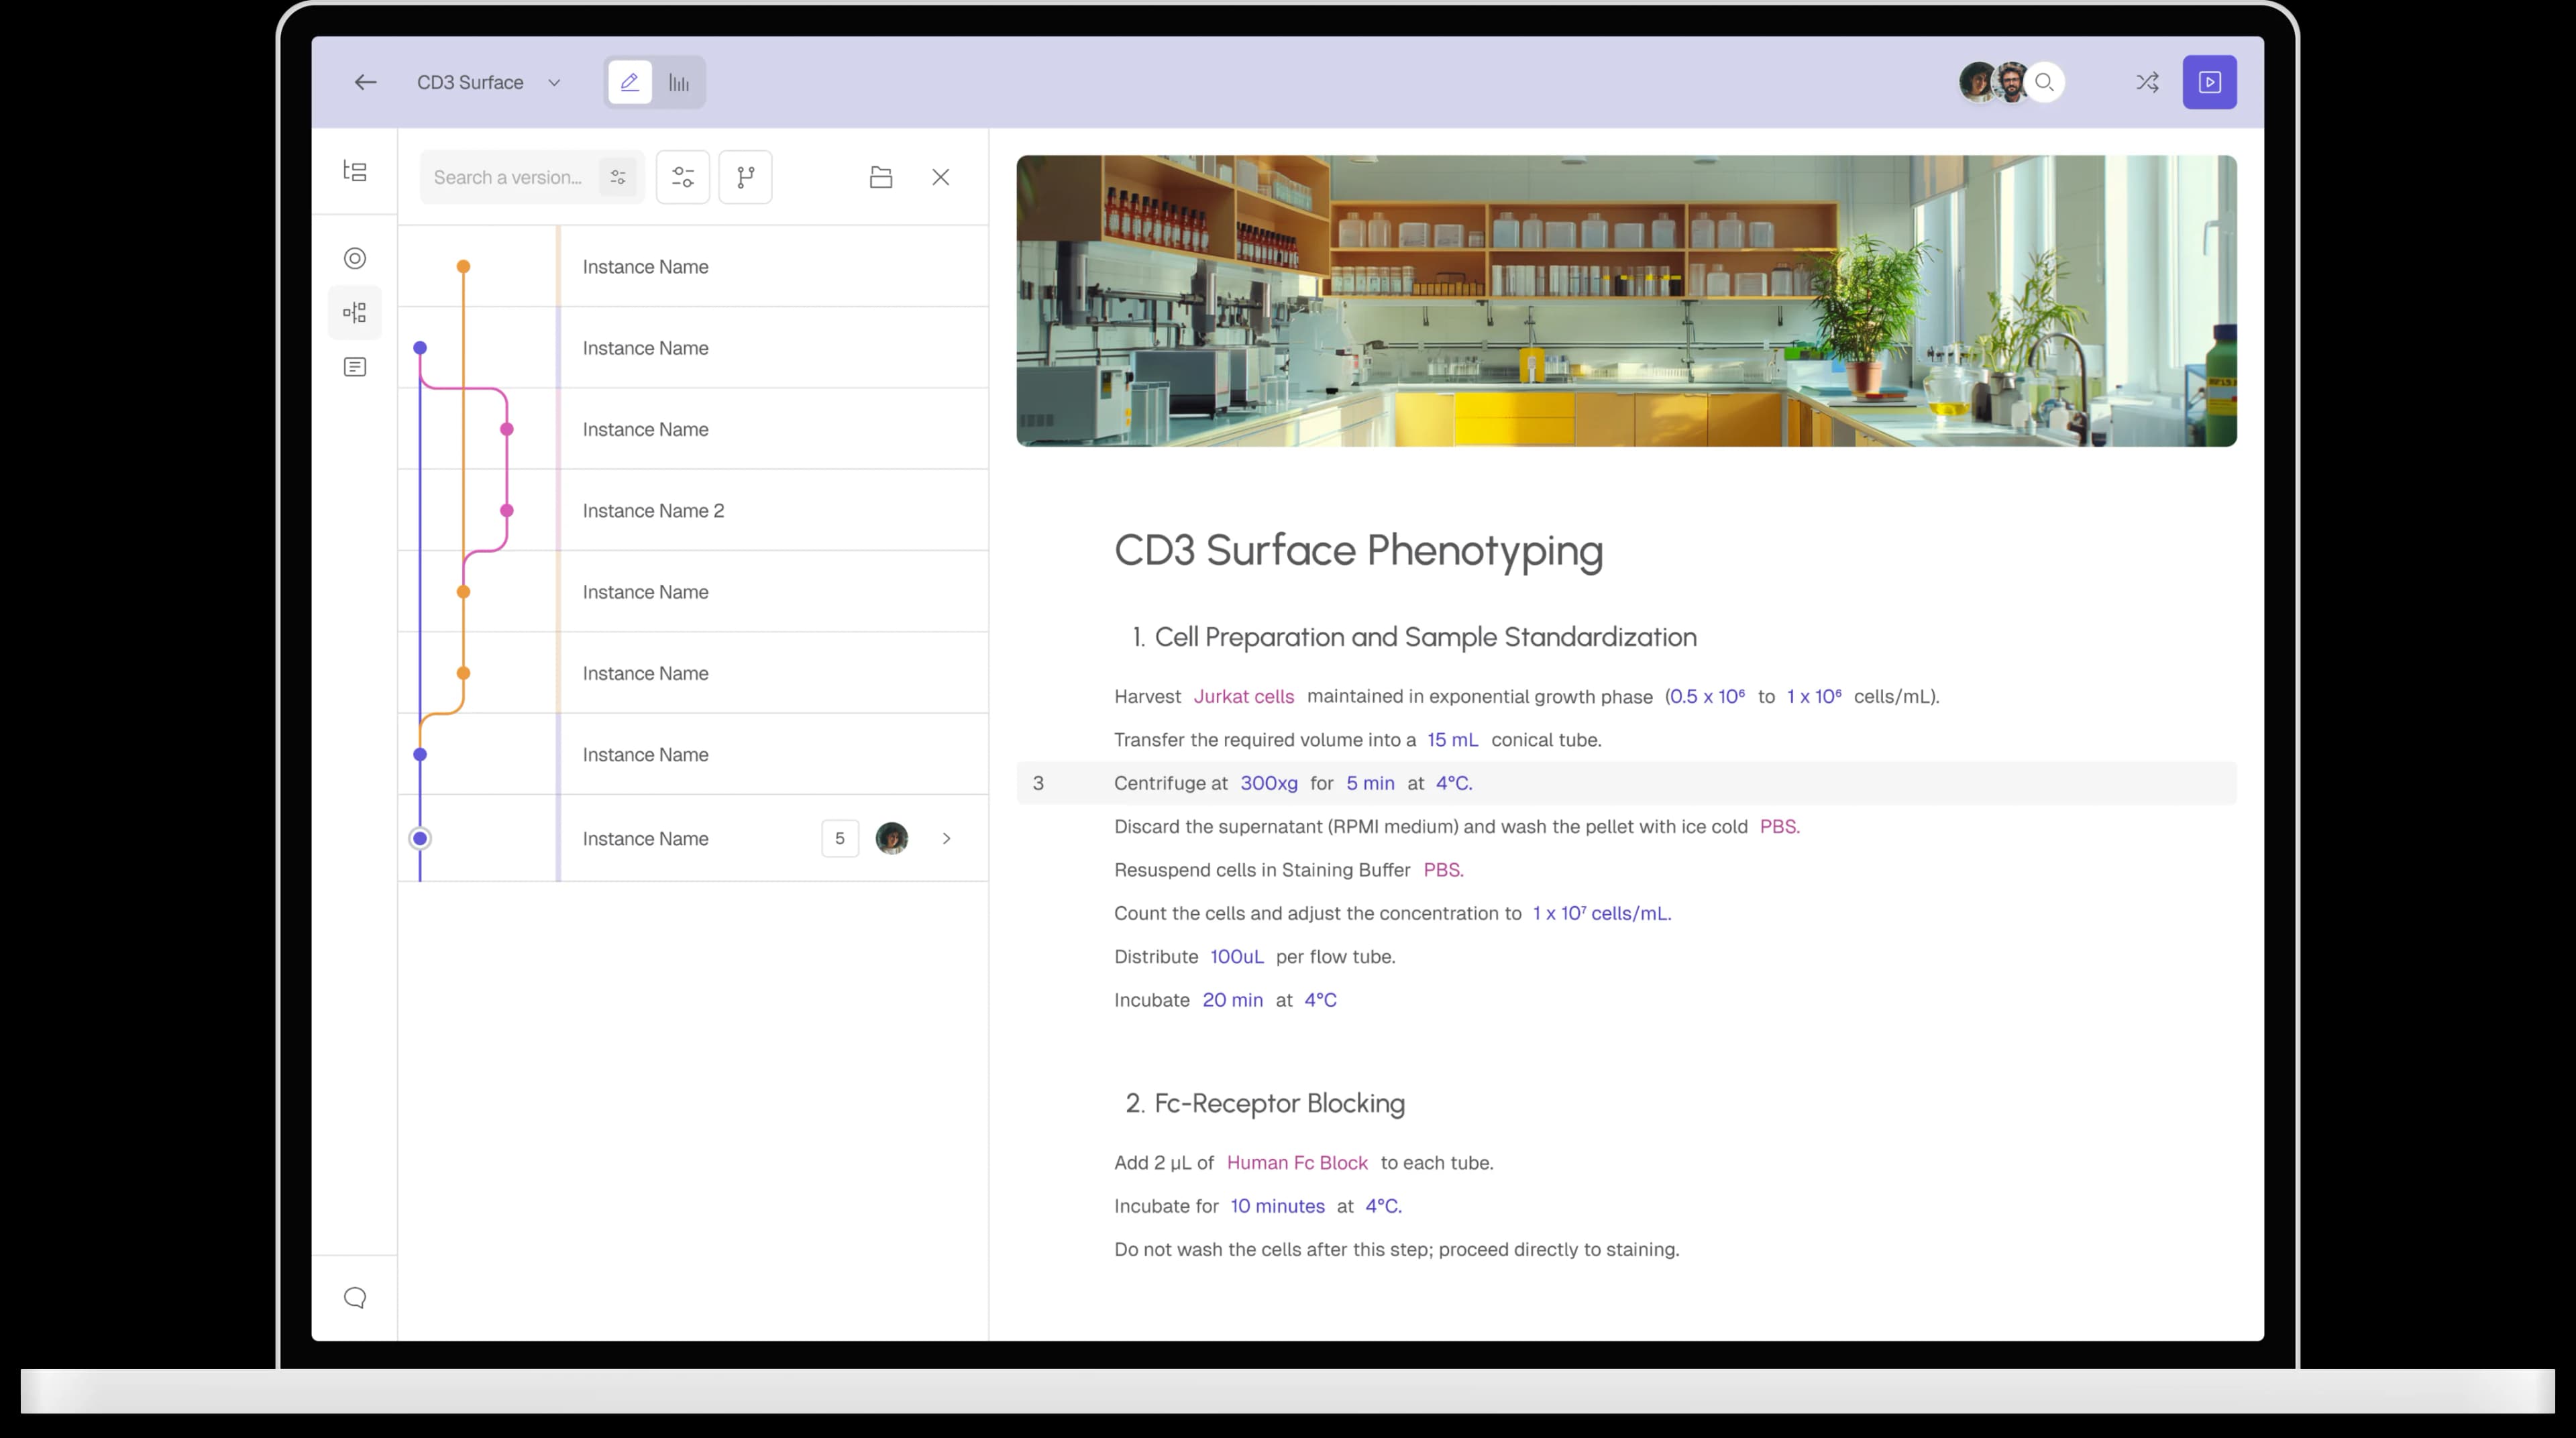Click the 20 min incubation value
This screenshot has height=1438, width=2576.
[x=1232, y=999]
